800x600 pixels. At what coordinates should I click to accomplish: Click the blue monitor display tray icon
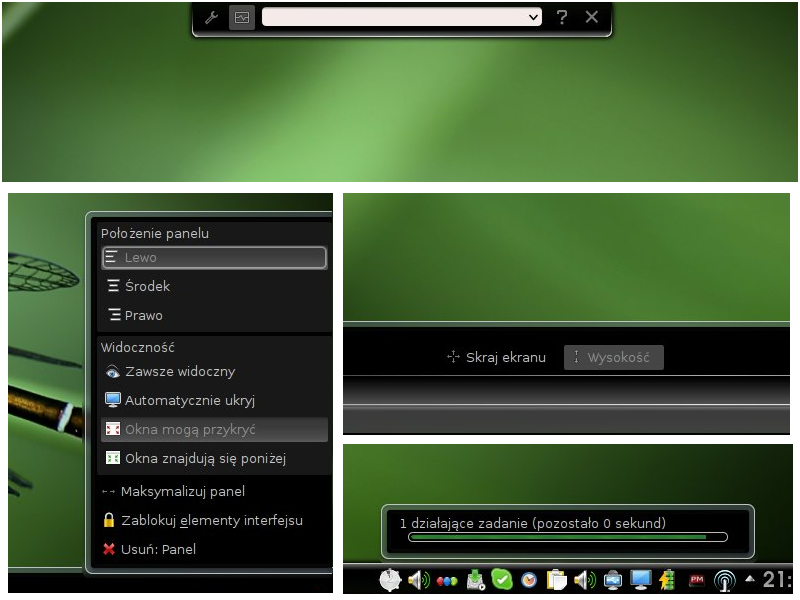coord(641,580)
